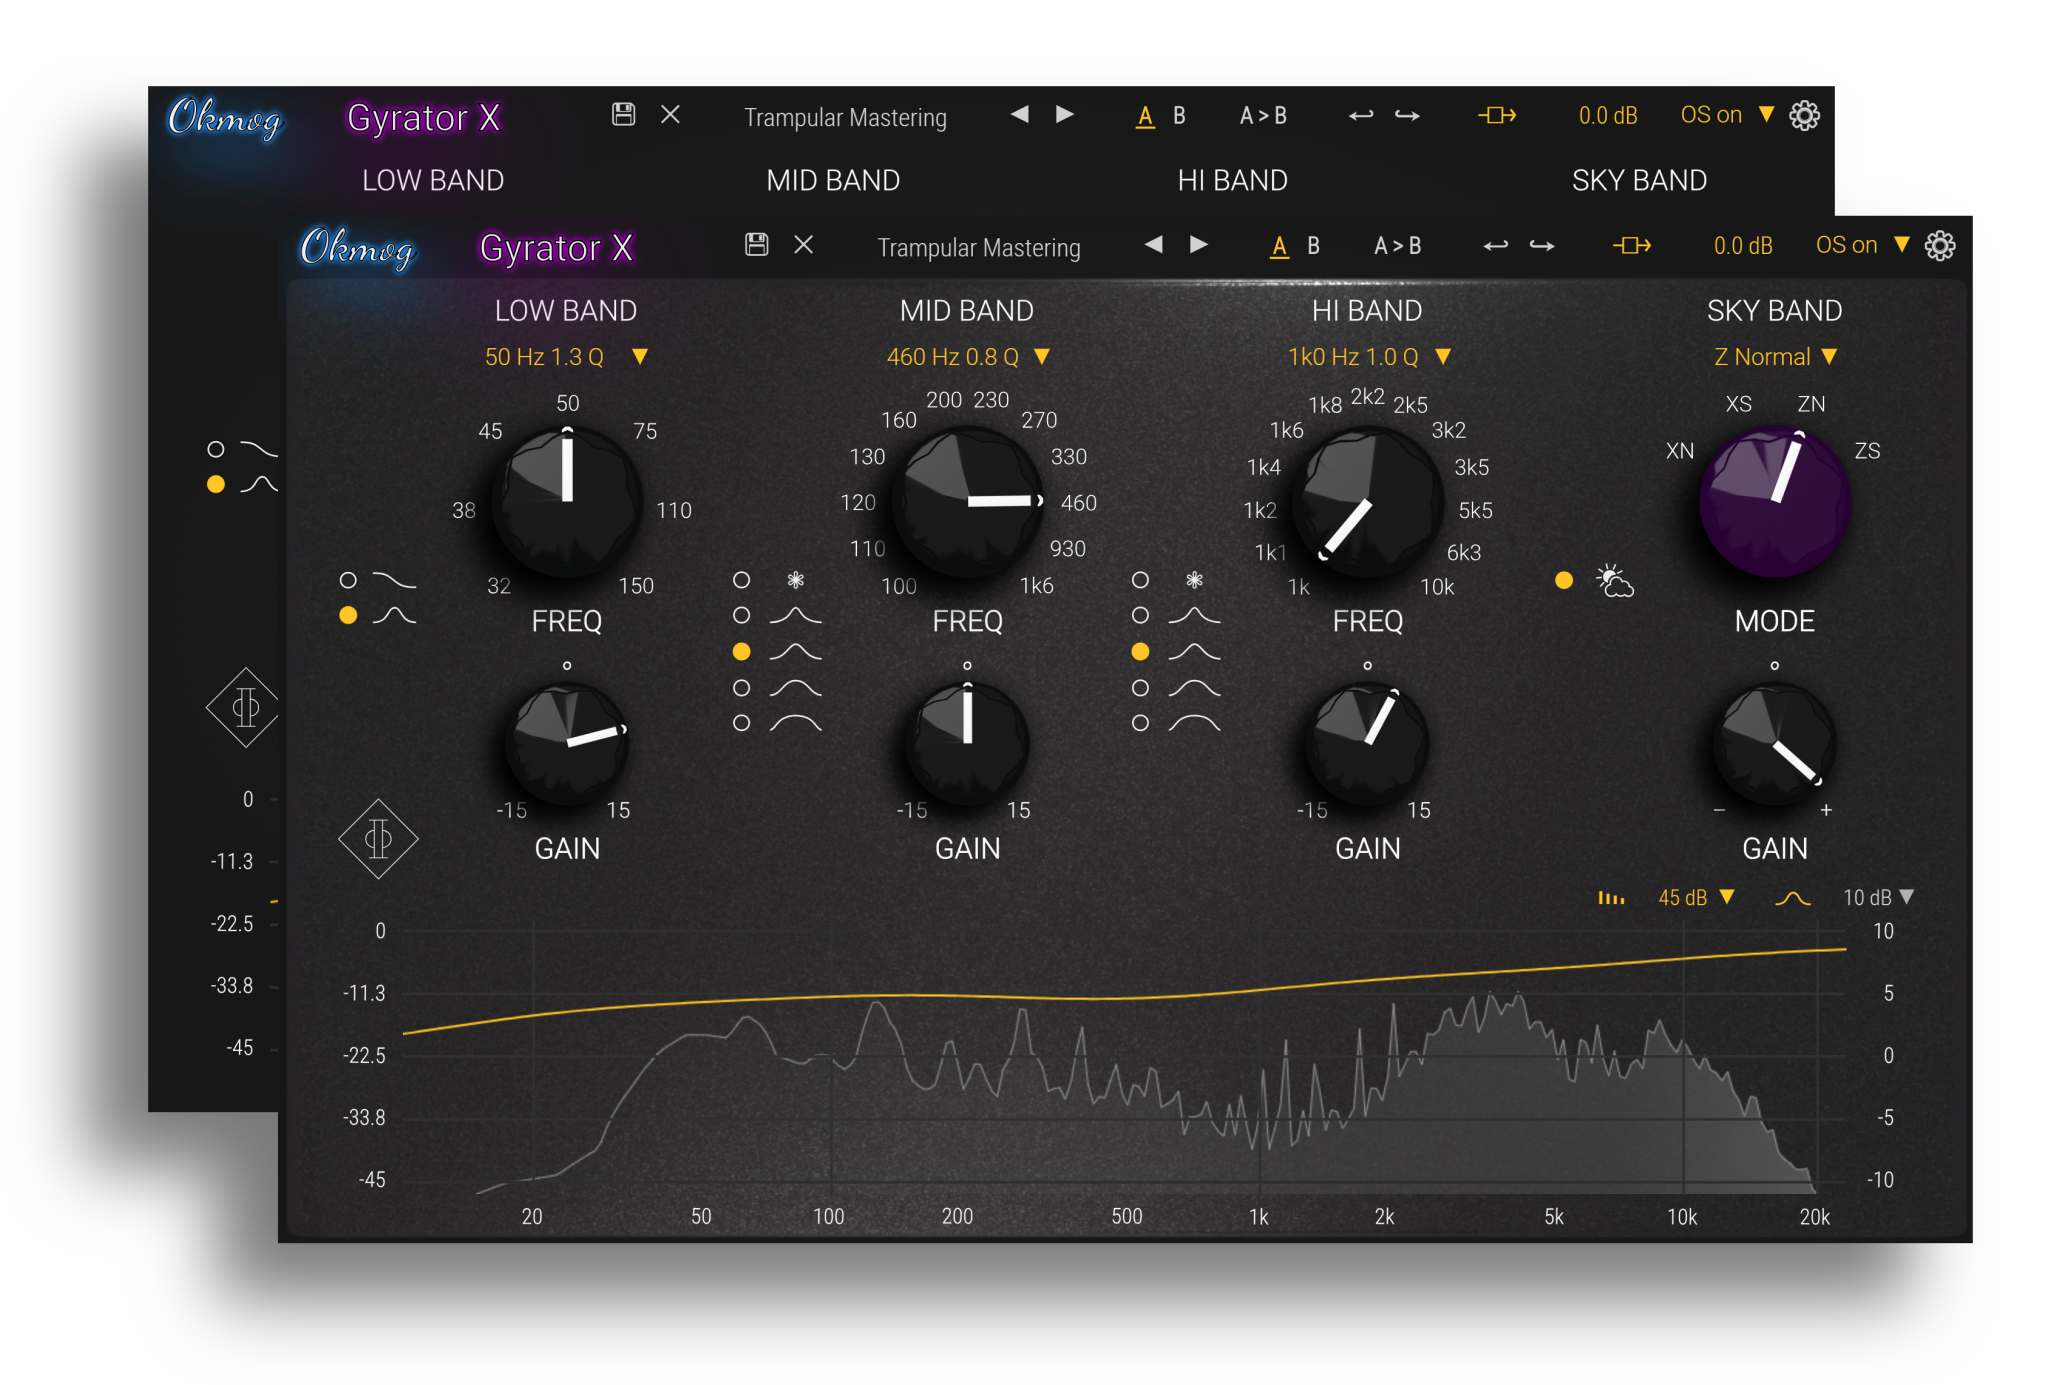The height and width of the screenshot is (1385, 2059).
Task: Click the bypass routing icon near 0.0 dB
Action: (x=1631, y=246)
